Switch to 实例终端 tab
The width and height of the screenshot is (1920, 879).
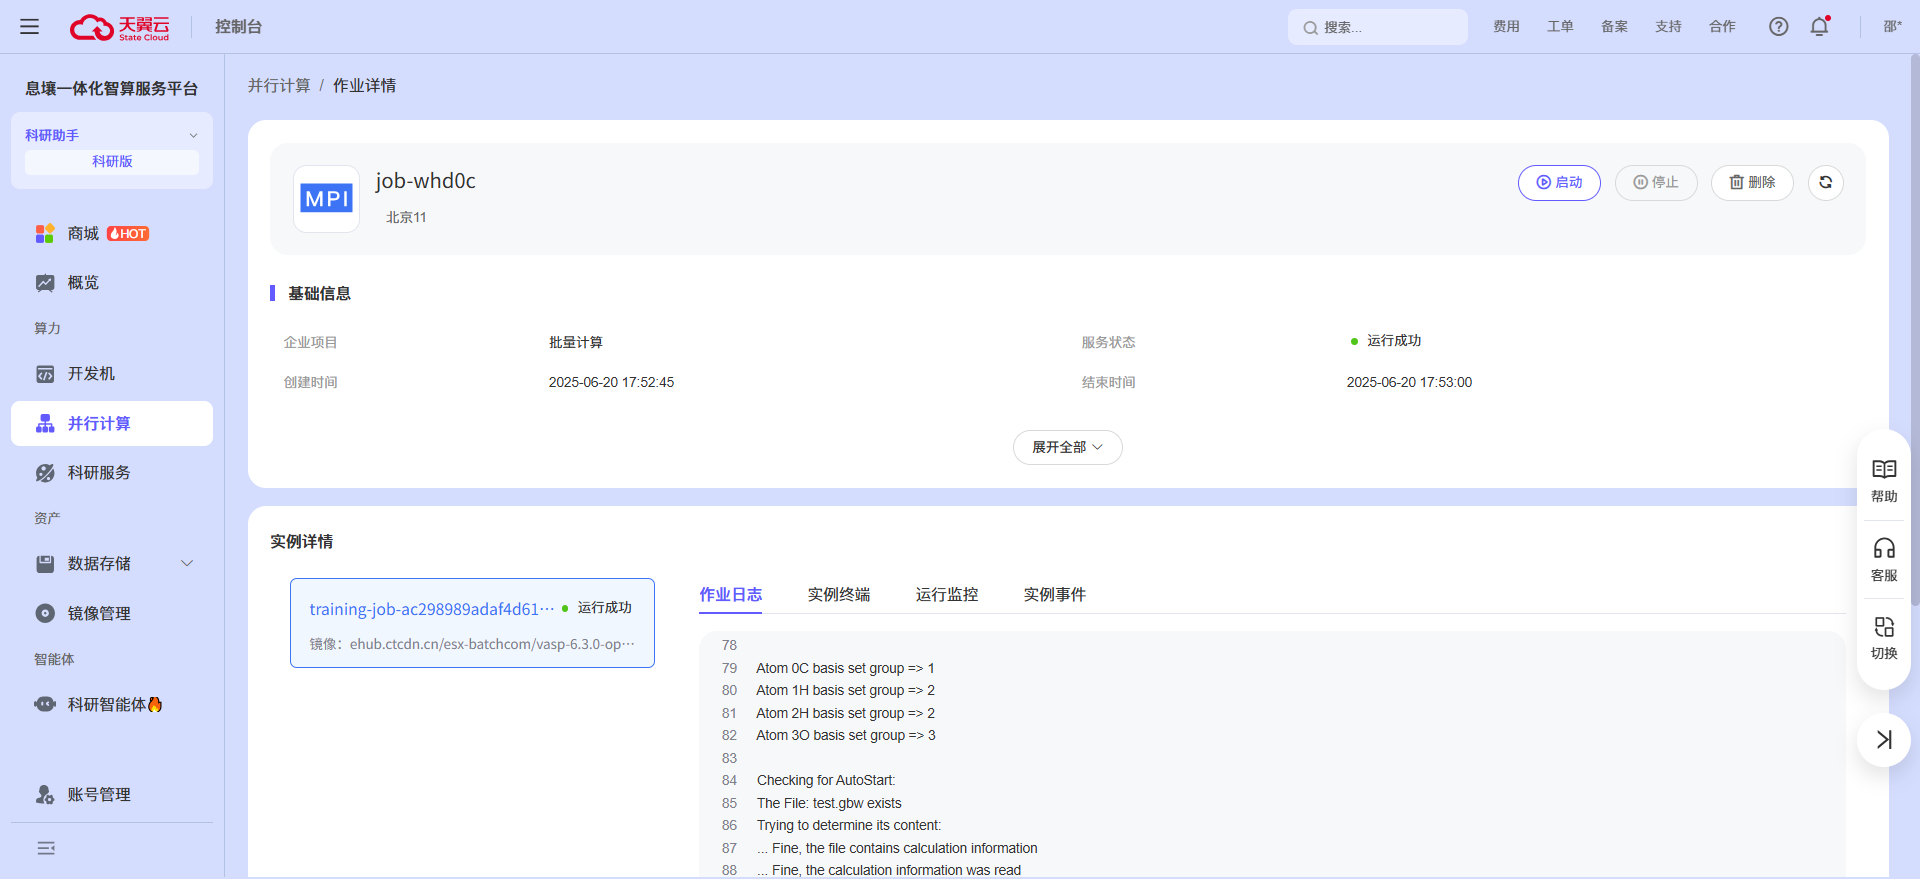pyautogui.click(x=839, y=594)
